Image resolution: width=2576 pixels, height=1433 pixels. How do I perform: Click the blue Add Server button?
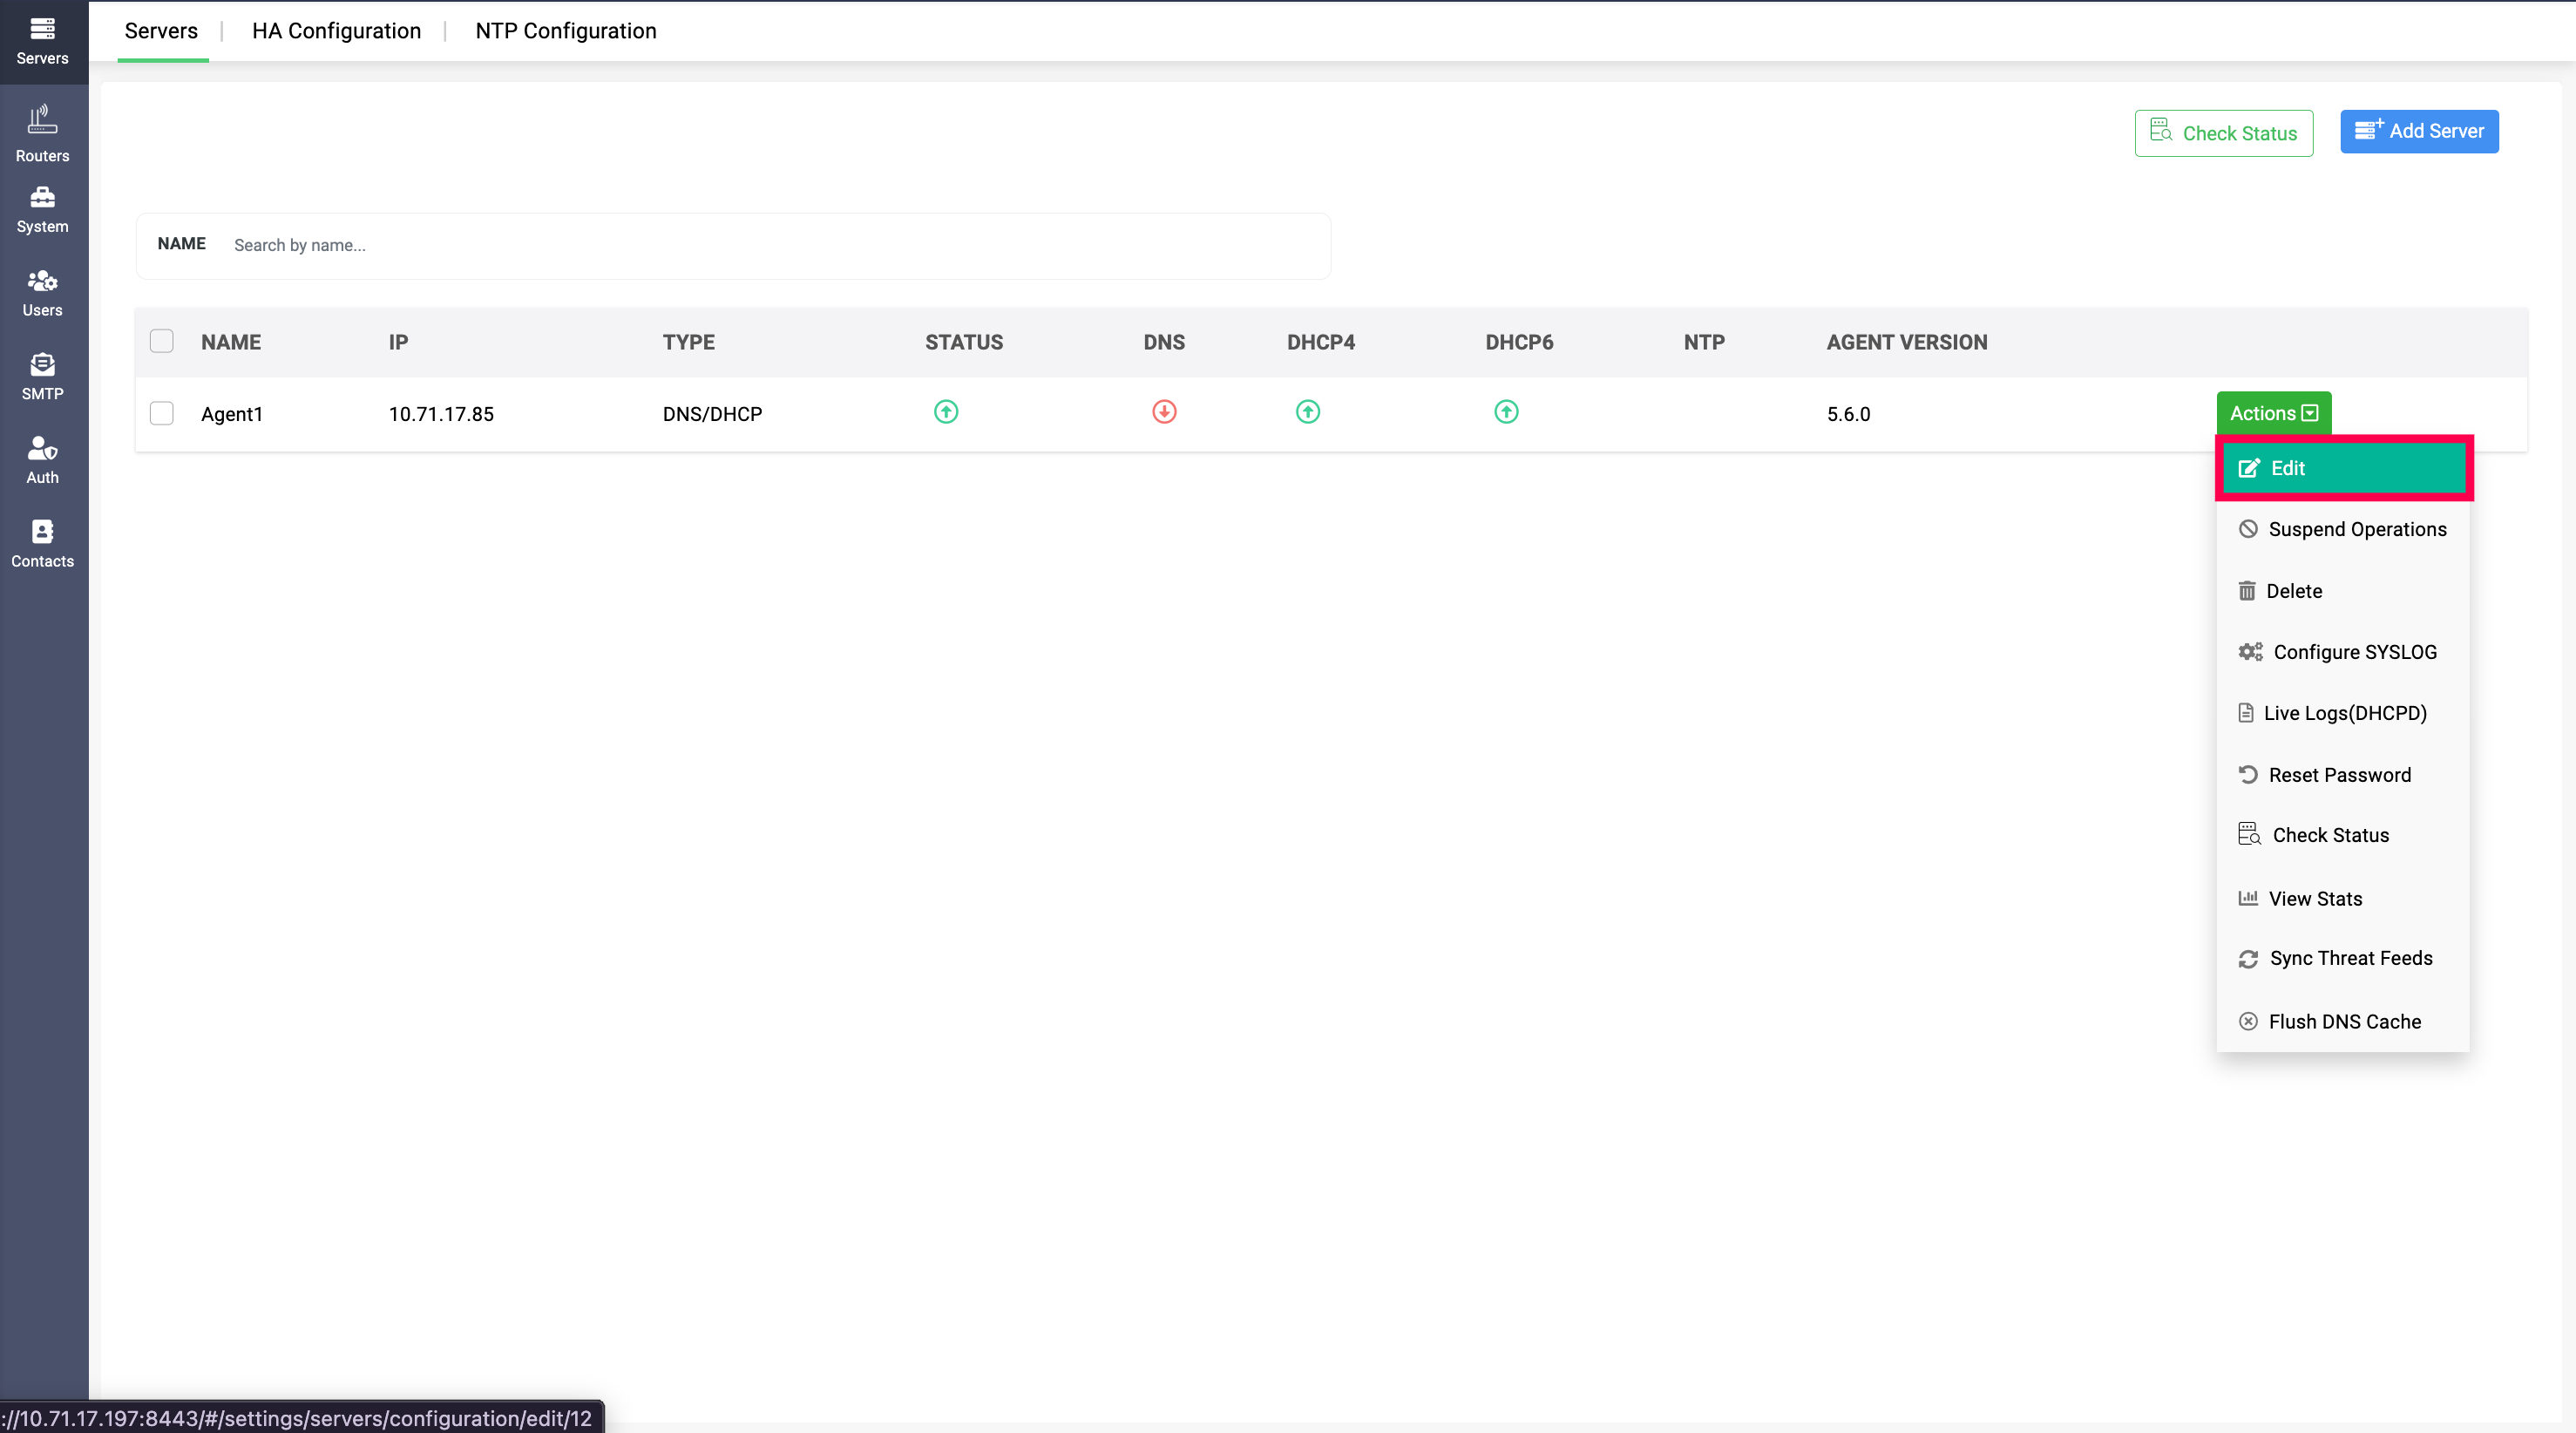(2418, 131)
